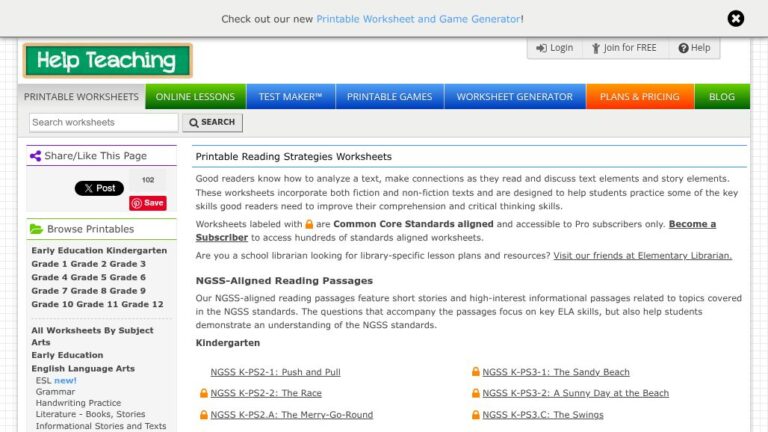Click lock icon beside The Race
This screenshot has width=768, height=432.
point(204,393)
